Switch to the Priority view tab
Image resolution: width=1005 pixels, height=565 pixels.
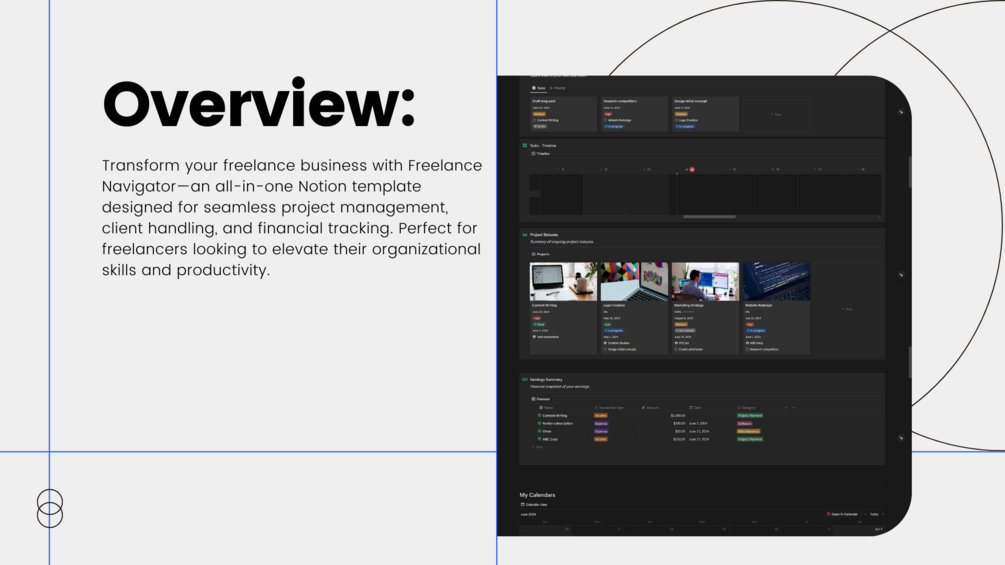tap(558, 88)
